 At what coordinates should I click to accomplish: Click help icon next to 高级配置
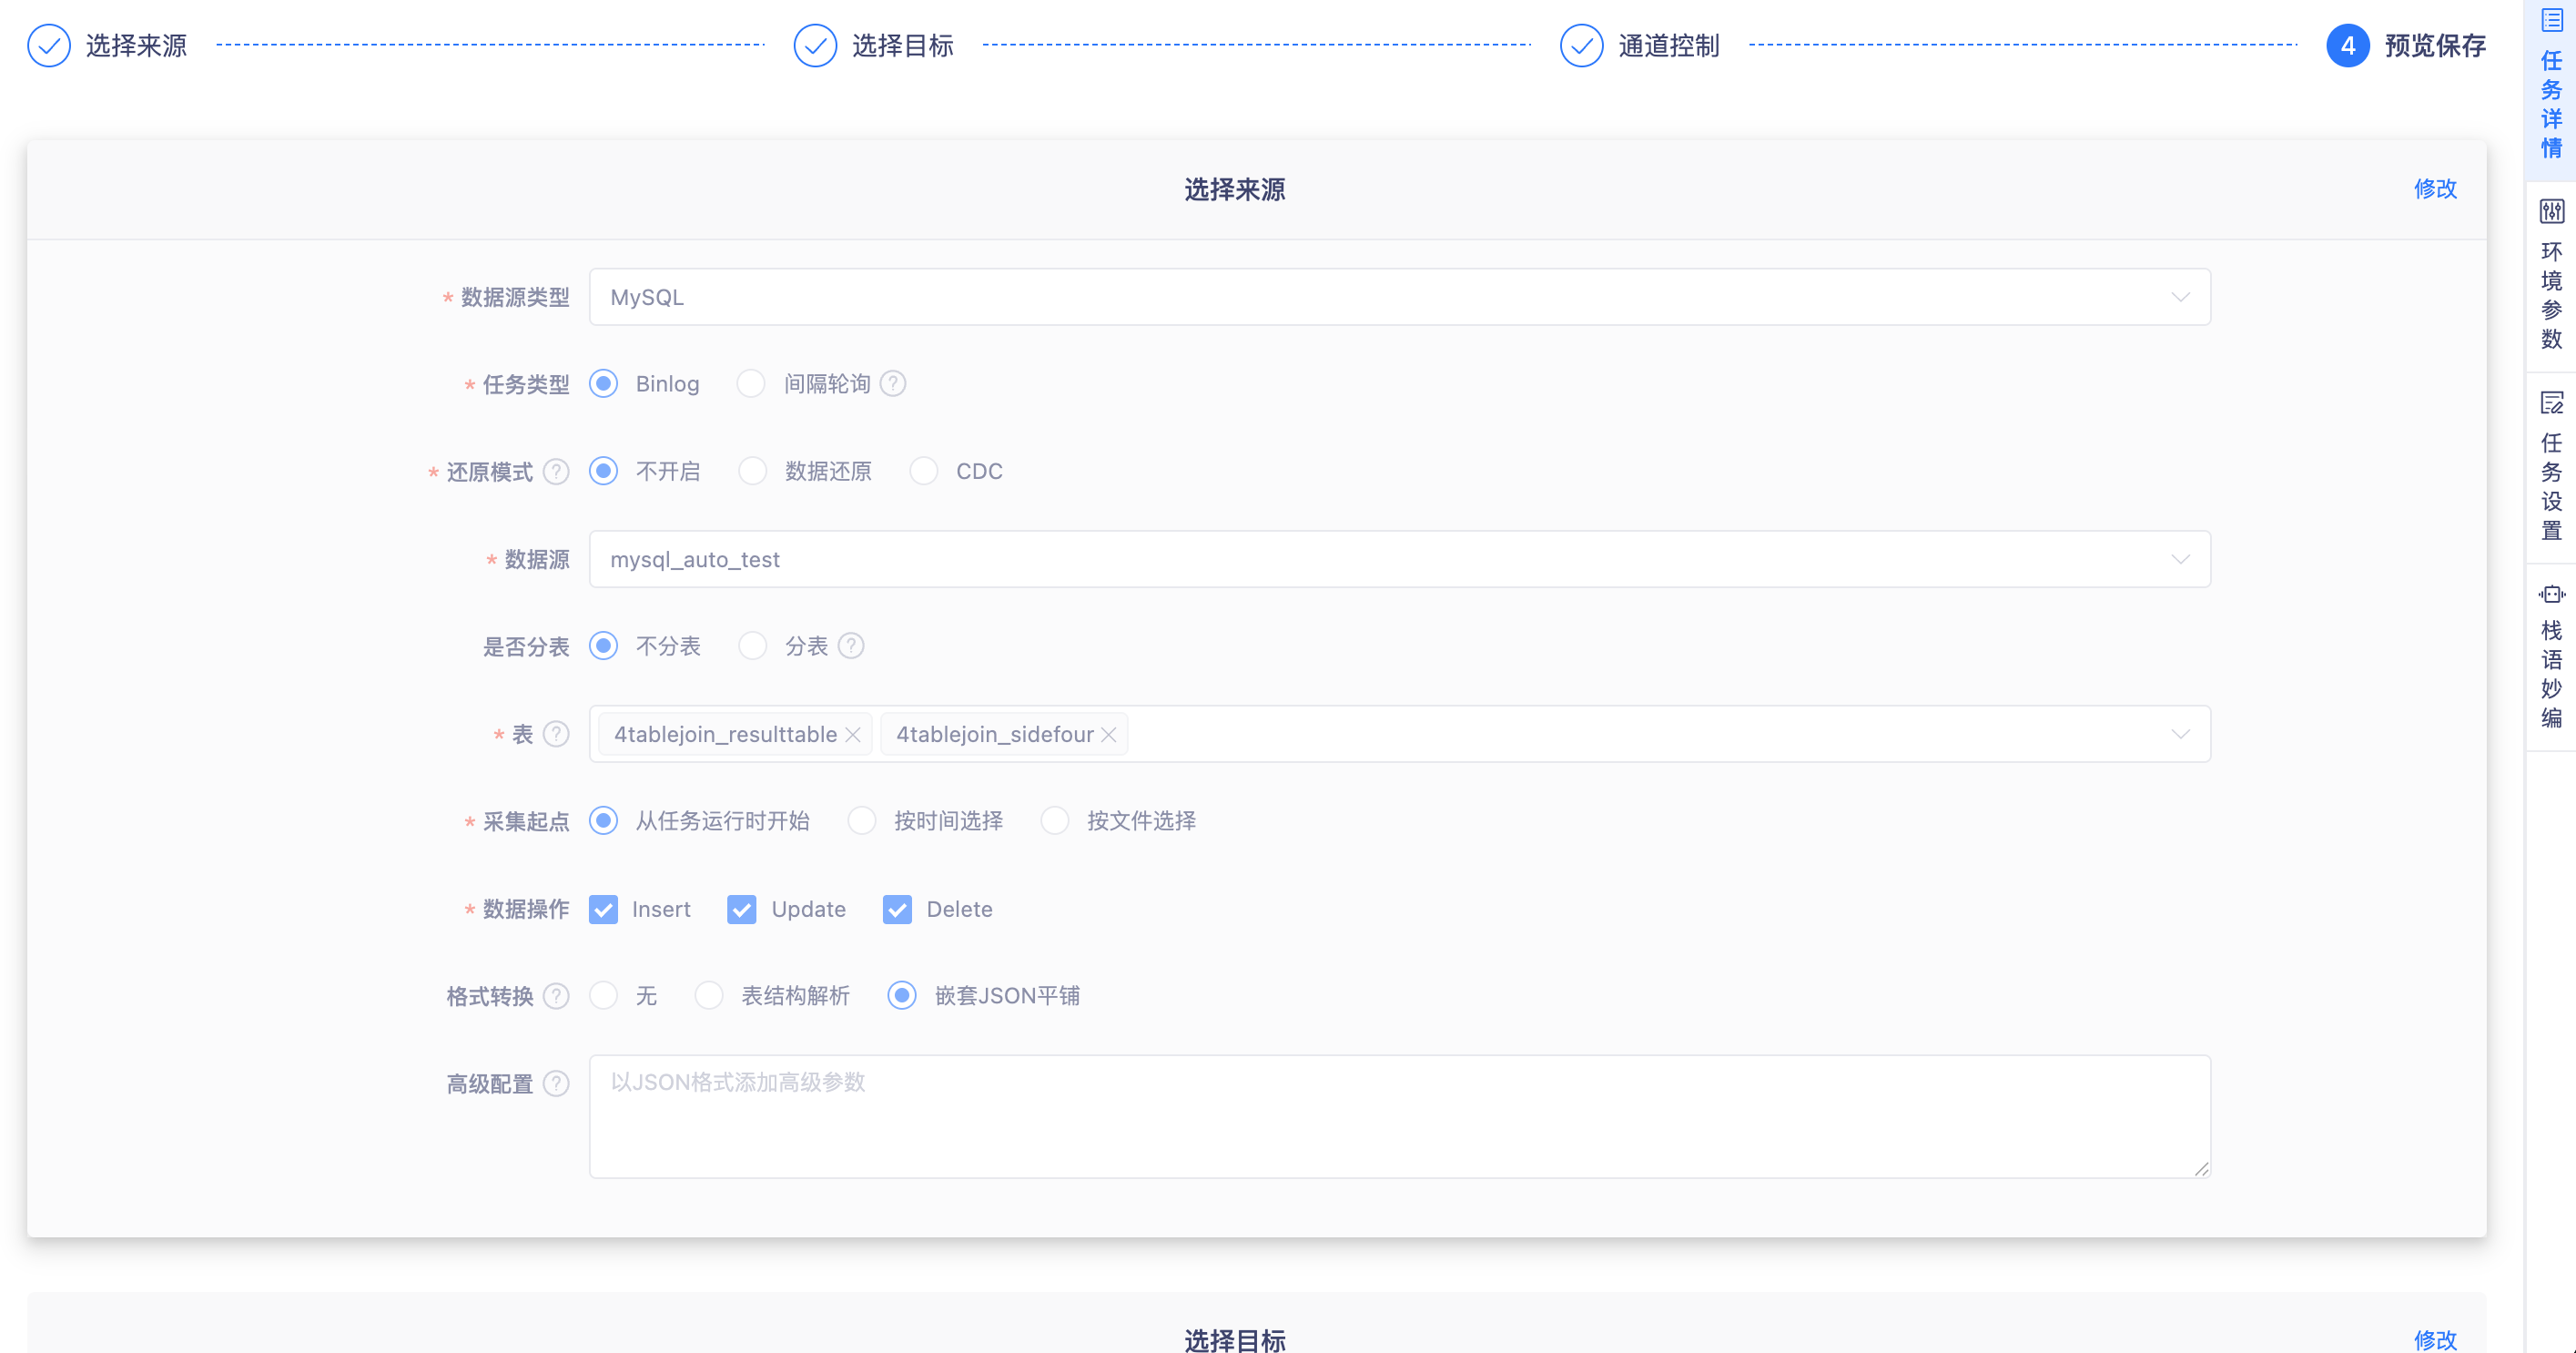[x=556, y=1084]
